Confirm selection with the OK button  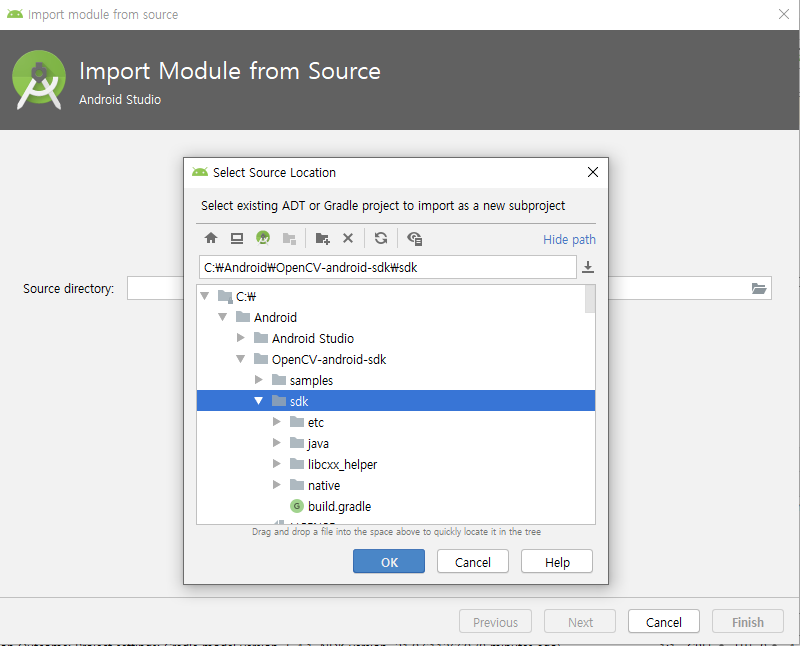point(389,562)
